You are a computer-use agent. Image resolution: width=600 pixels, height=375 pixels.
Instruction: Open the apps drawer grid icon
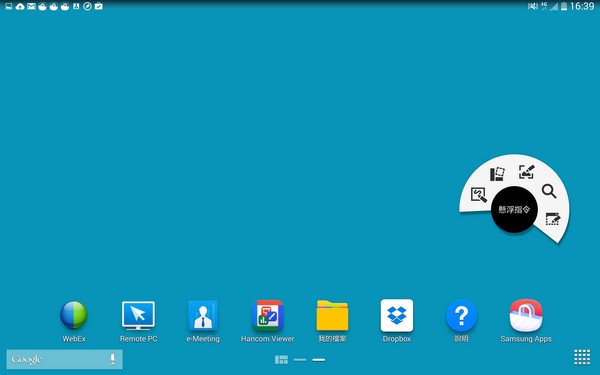(x=582, y=357)
